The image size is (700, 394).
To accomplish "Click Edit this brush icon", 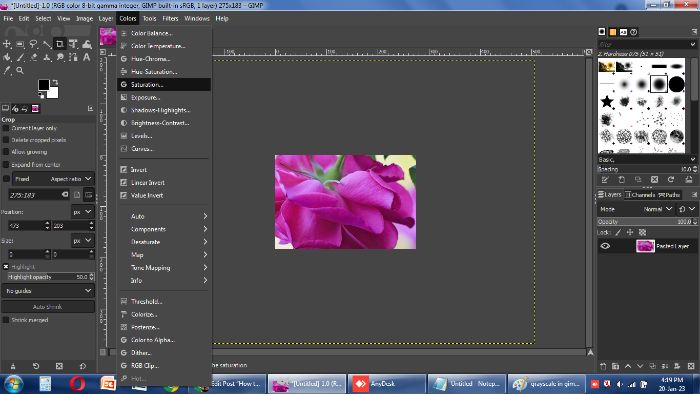I will pos(605,180).
